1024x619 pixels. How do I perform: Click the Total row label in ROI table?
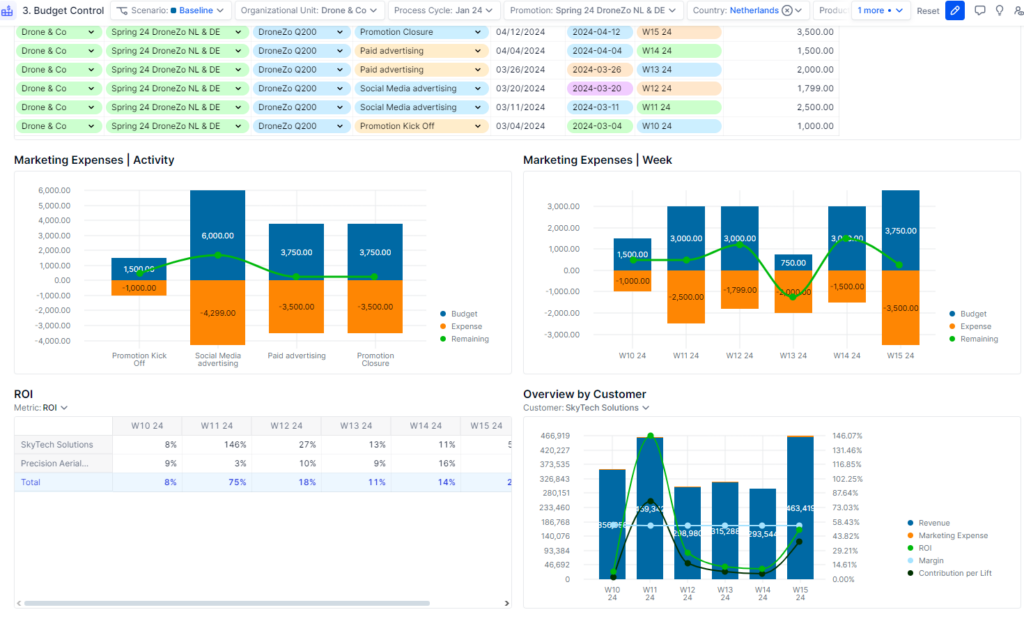pyautogui.click(x=31, y=481)
